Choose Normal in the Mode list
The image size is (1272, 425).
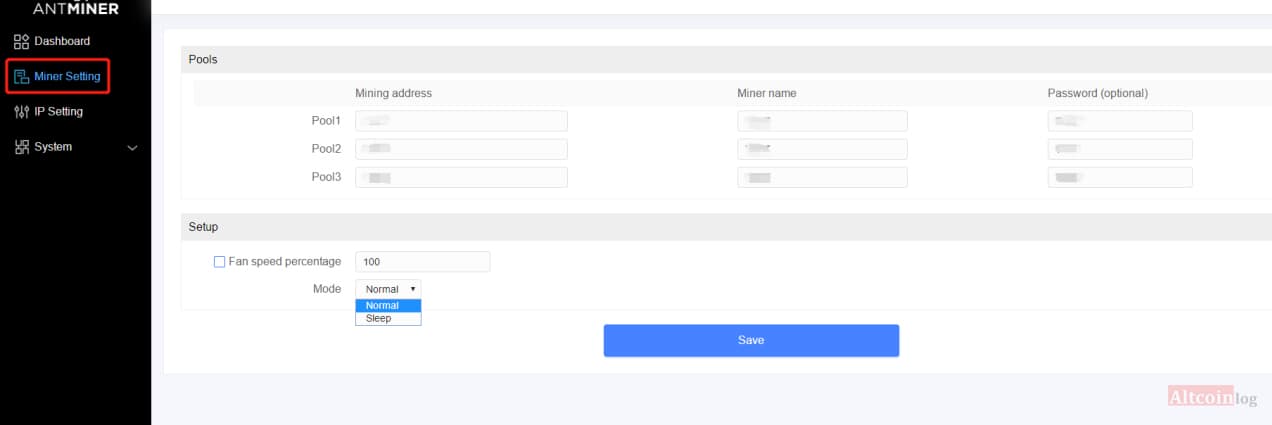(388, 306)
